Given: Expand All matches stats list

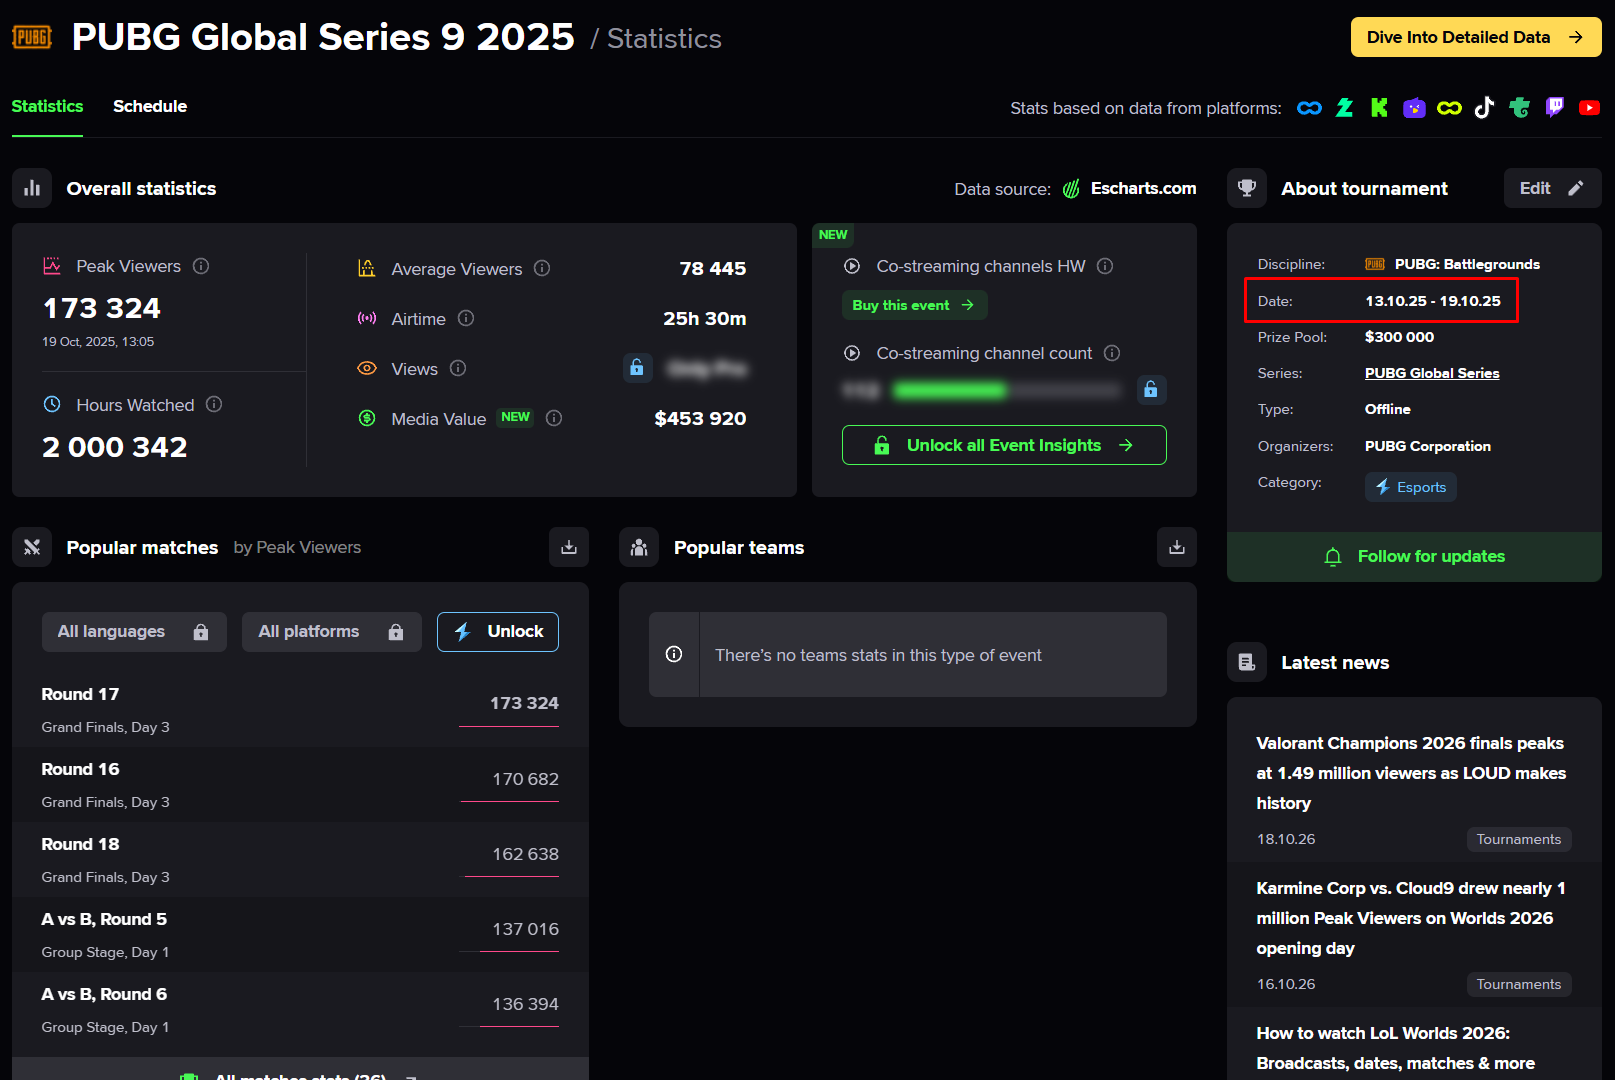Looking at the screenshot, I should (x=300, y=1072).
